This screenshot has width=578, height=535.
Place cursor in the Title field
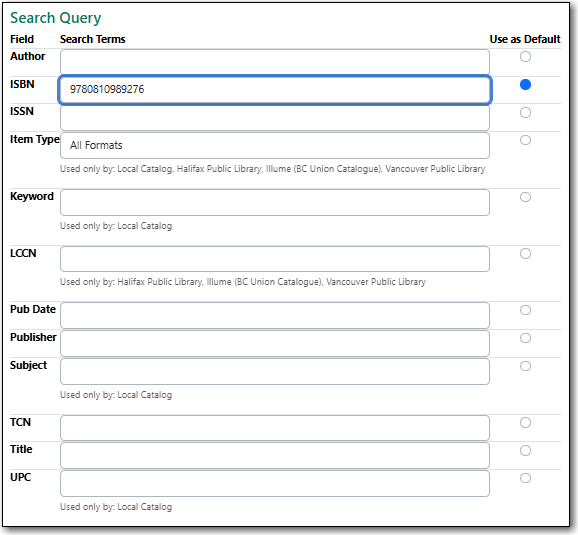(275, 455)
